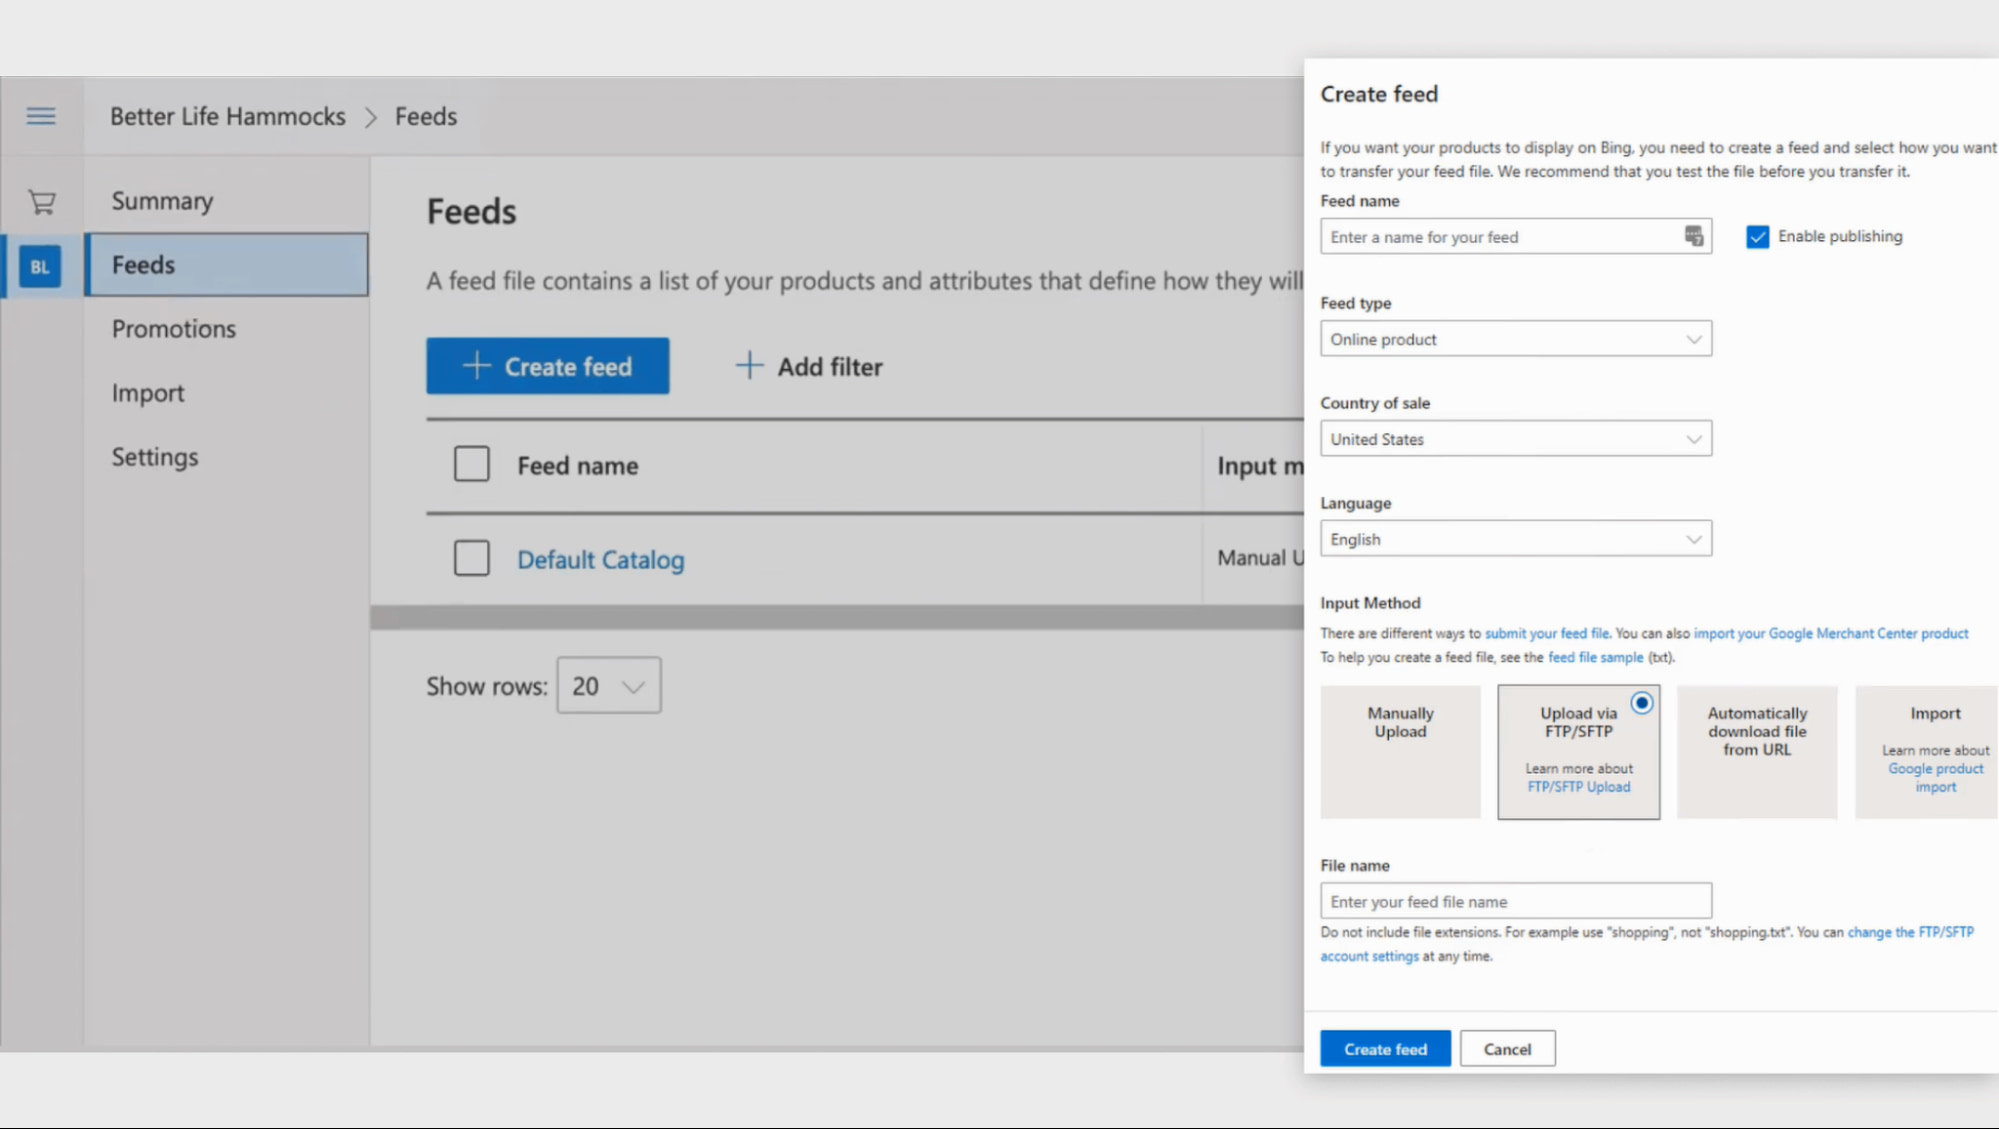1999x1129 pixels.
Task: Click the Feed name column header
Action: [577, 466]
